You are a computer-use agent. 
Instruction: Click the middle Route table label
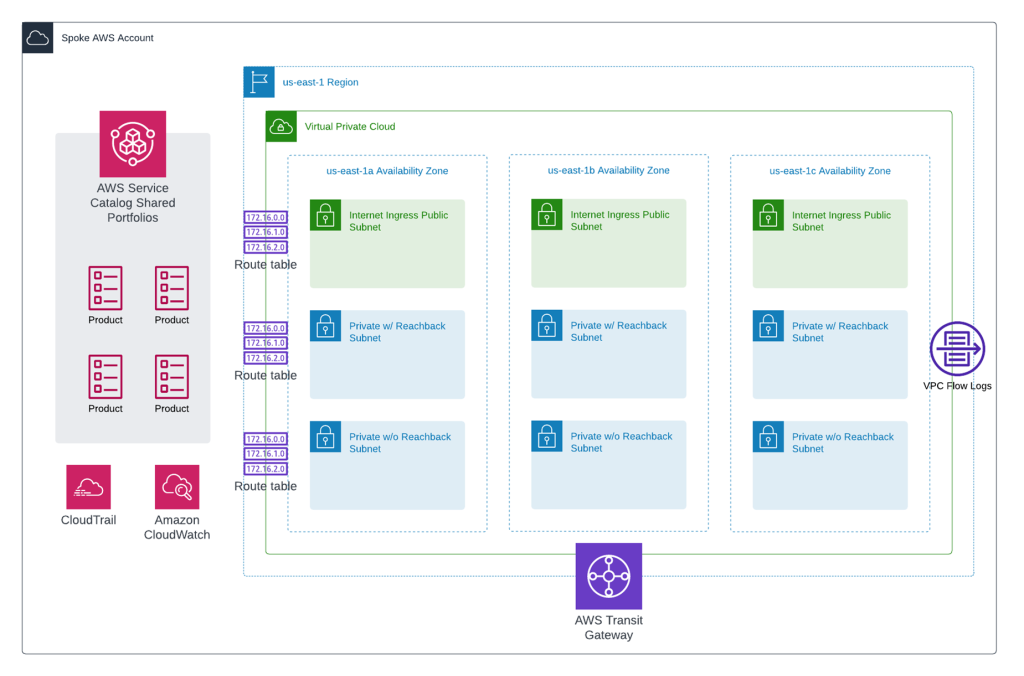click(x=265, y=375)
